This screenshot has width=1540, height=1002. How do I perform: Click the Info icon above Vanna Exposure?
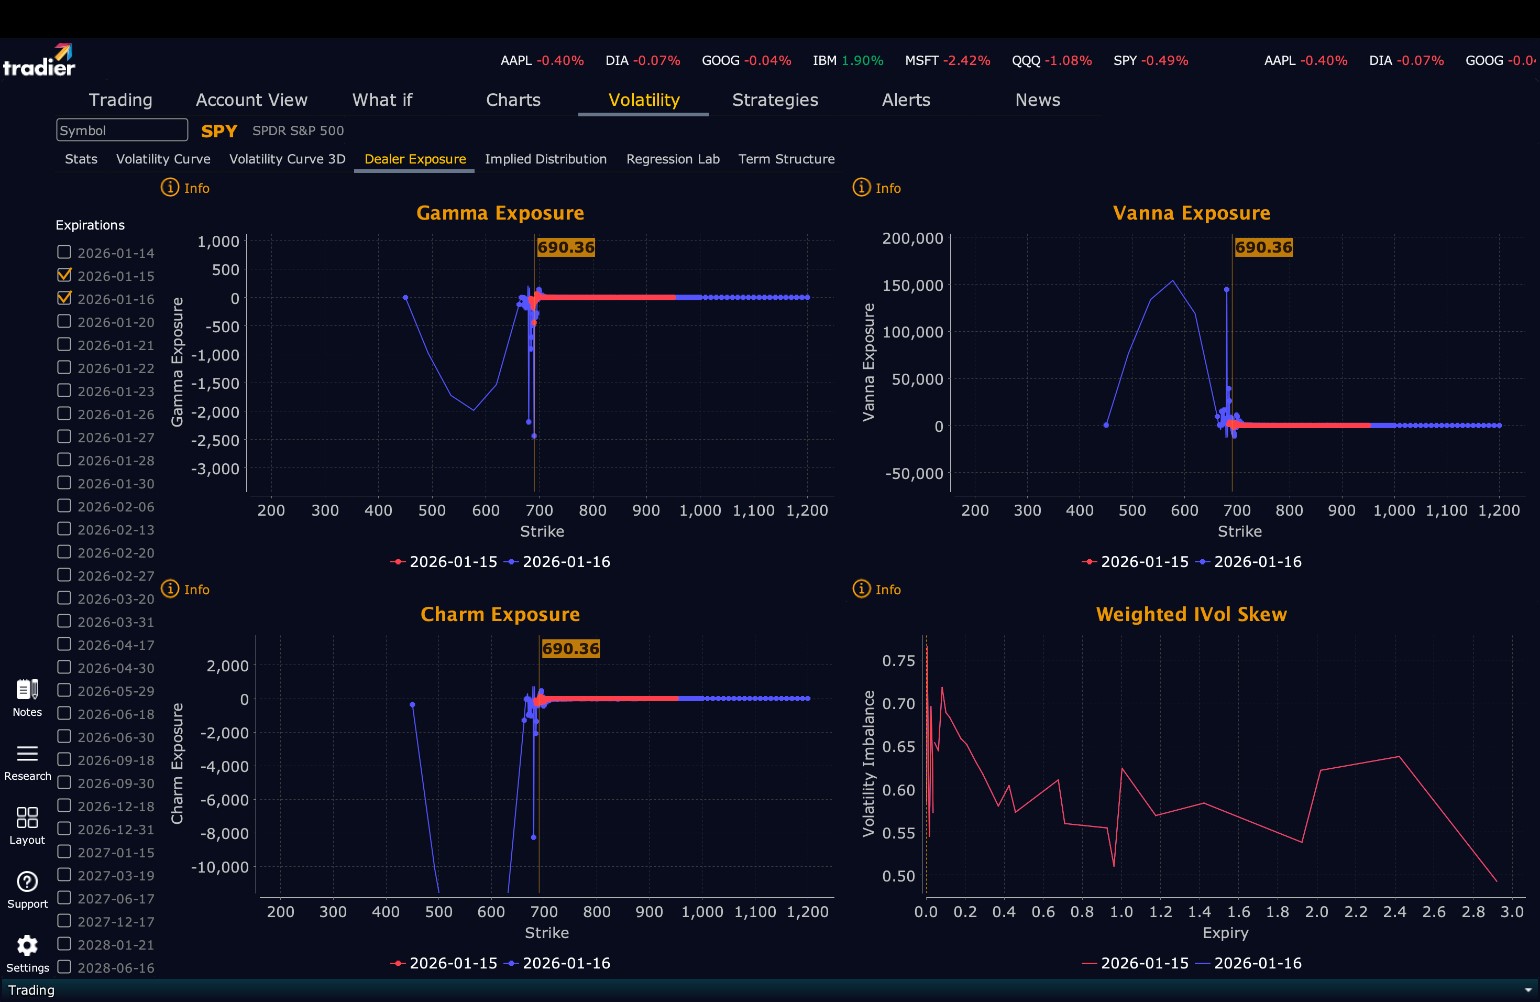(x=861, y=187)
